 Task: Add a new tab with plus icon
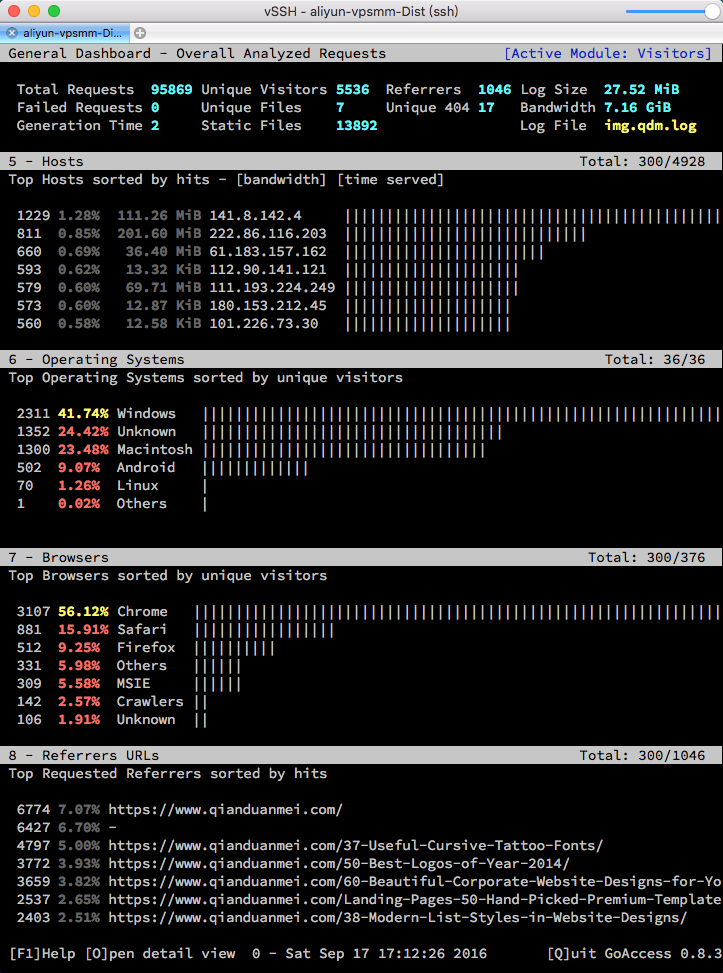point(139,33)
